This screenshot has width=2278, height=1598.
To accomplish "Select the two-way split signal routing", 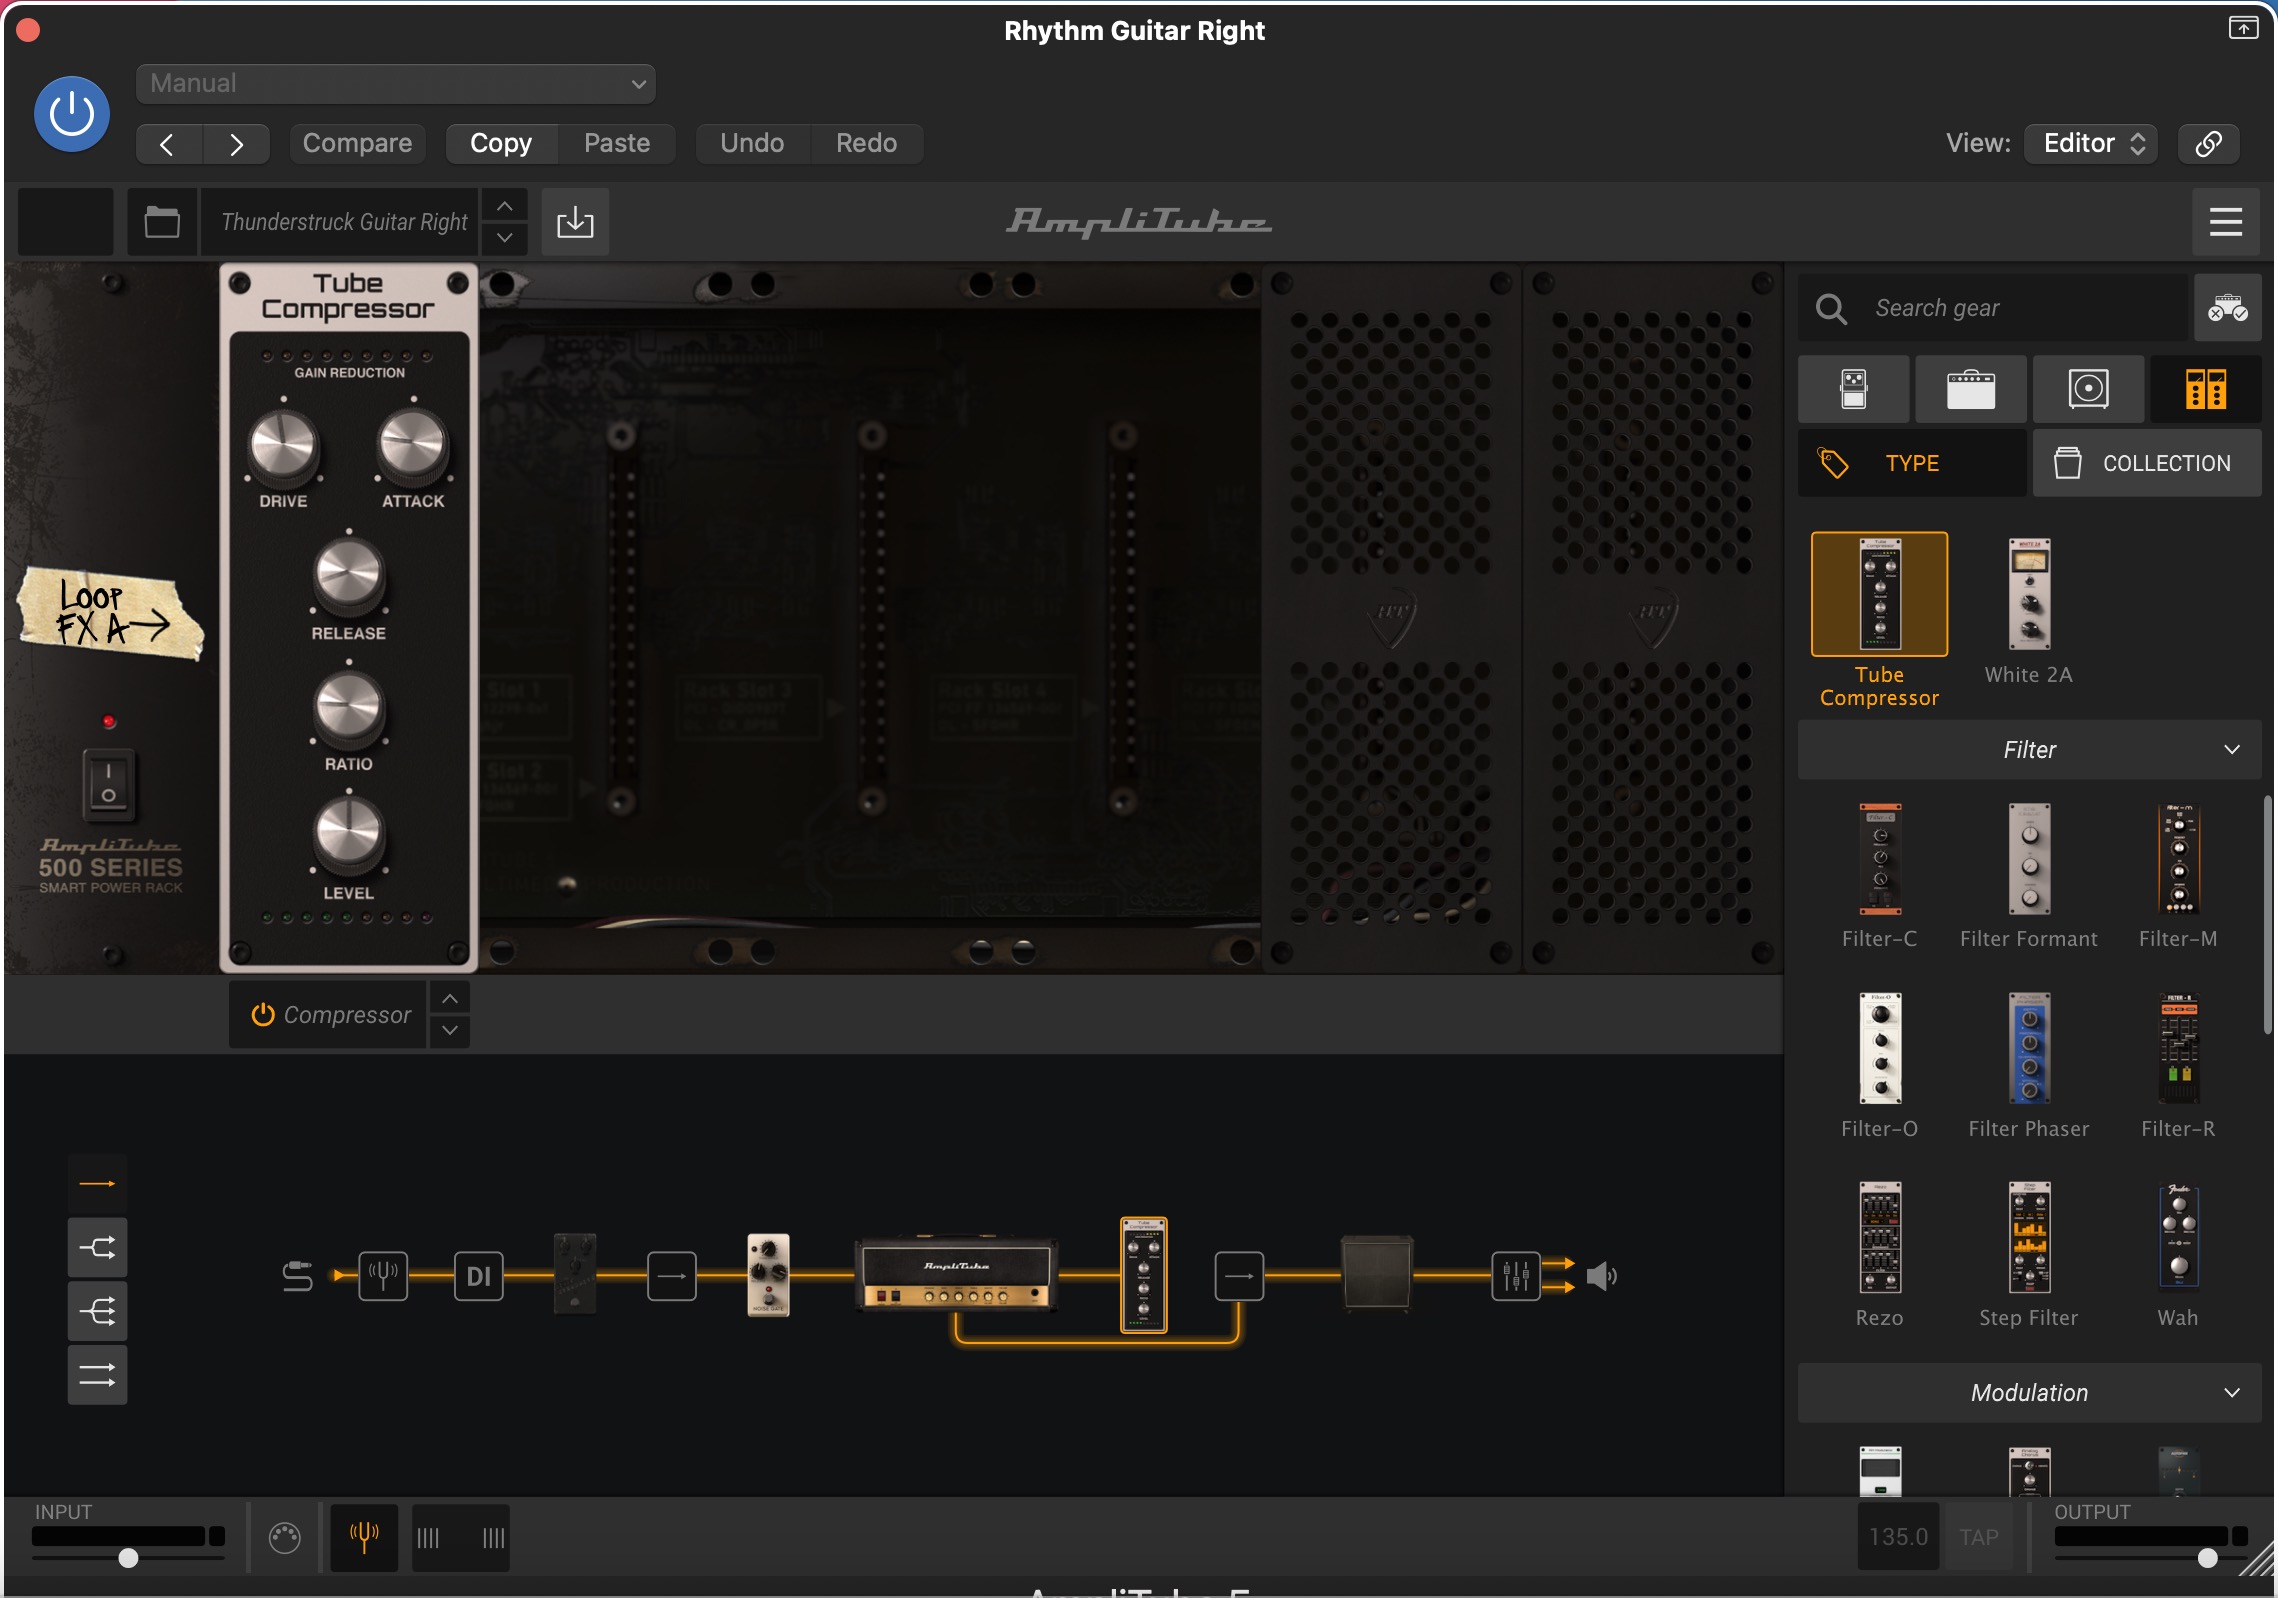I will point(97,1247).
